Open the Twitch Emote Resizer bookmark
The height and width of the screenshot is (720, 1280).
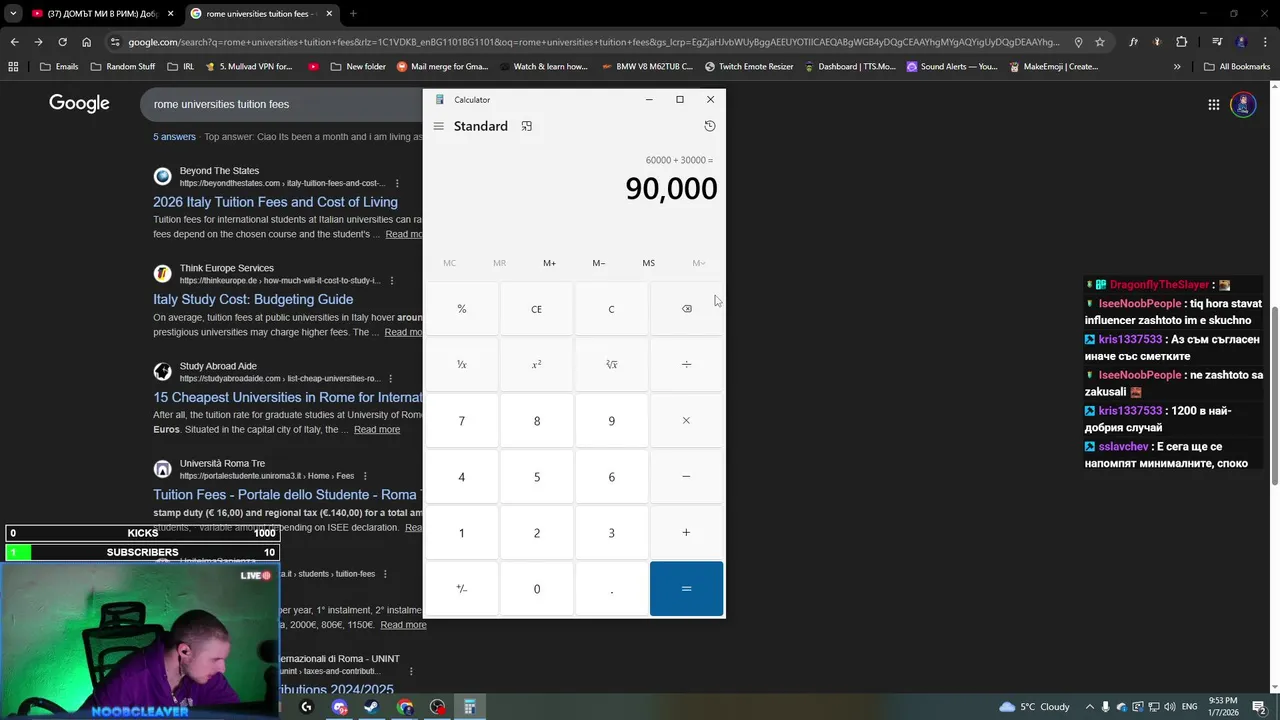click(x=749, y=67)
